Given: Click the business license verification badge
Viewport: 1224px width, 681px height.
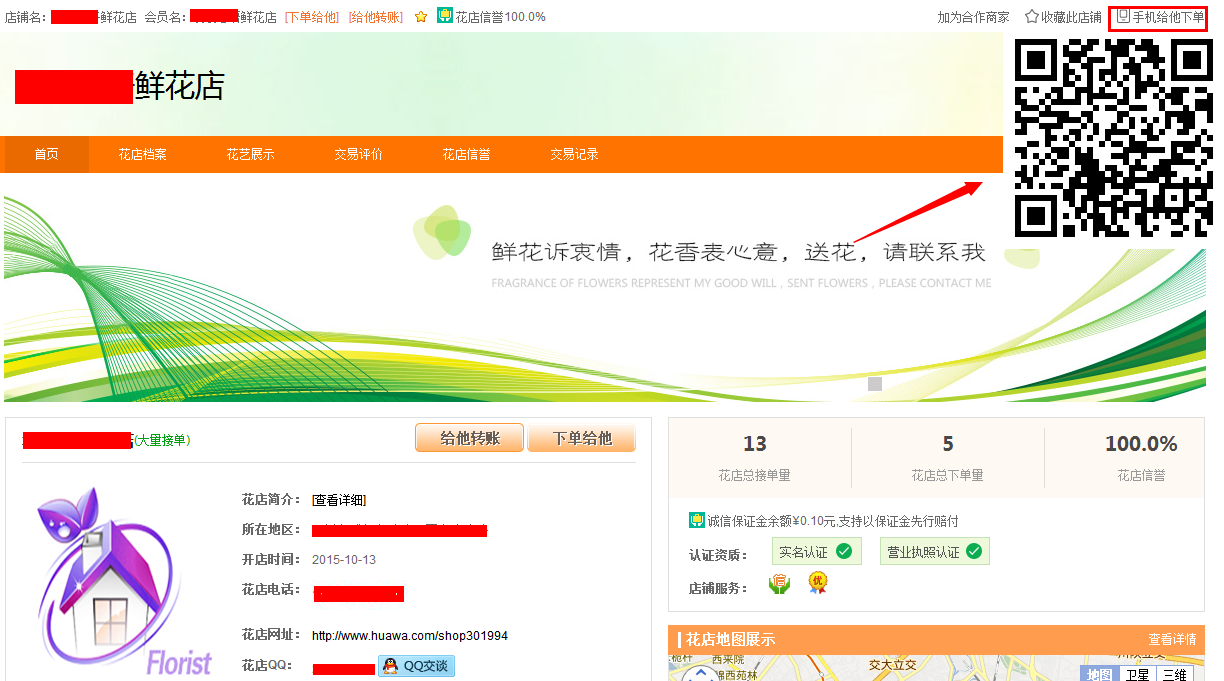Looking at the screenshot, I should click(x=934, y=552).
